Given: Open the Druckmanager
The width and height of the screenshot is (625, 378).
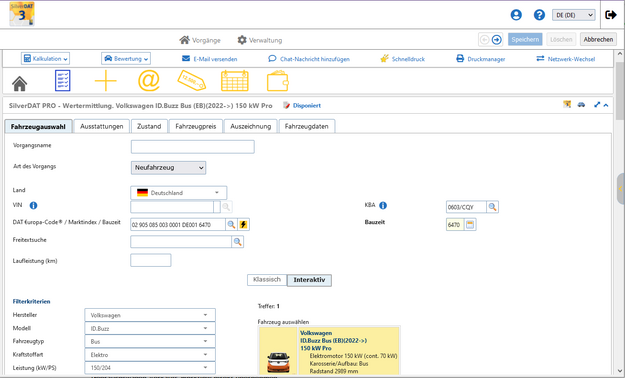Looking at the screenshot, I should pyautogui.click(x=481, y=59).
